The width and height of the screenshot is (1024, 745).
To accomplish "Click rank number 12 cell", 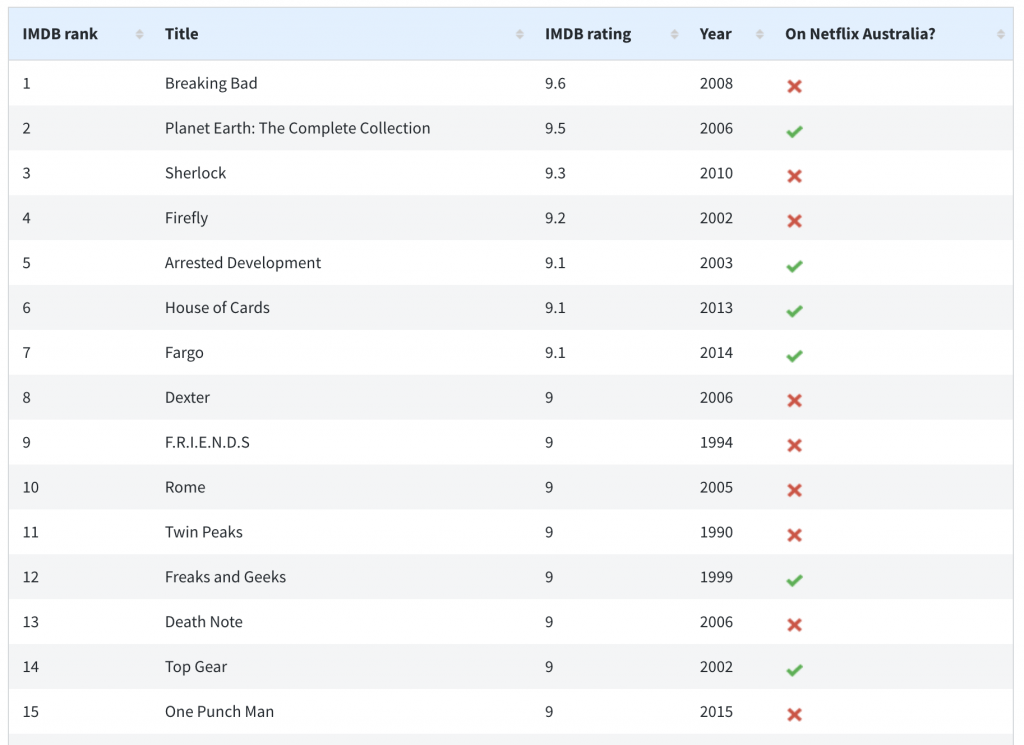I will coord(31,577).
